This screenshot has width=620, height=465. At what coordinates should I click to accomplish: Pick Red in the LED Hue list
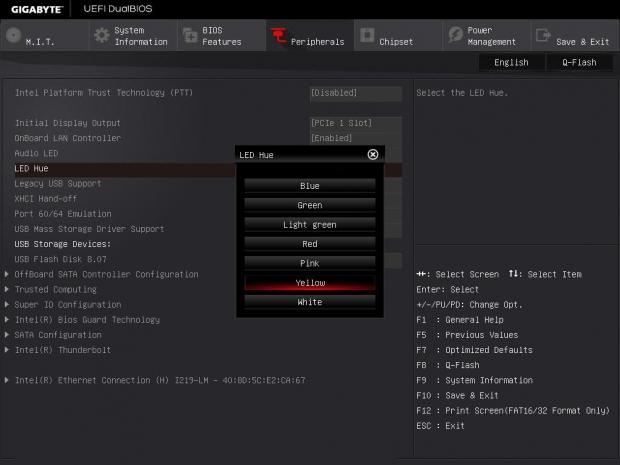pos(310,244)
